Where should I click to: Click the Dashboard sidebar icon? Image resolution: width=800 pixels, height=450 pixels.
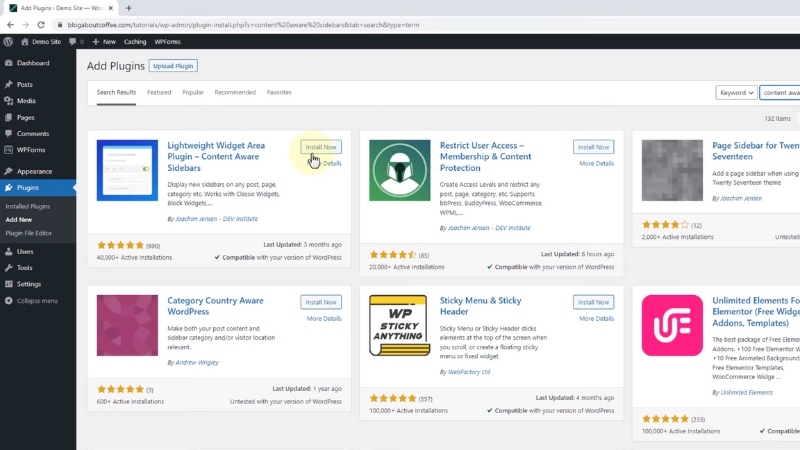point(9,63)
